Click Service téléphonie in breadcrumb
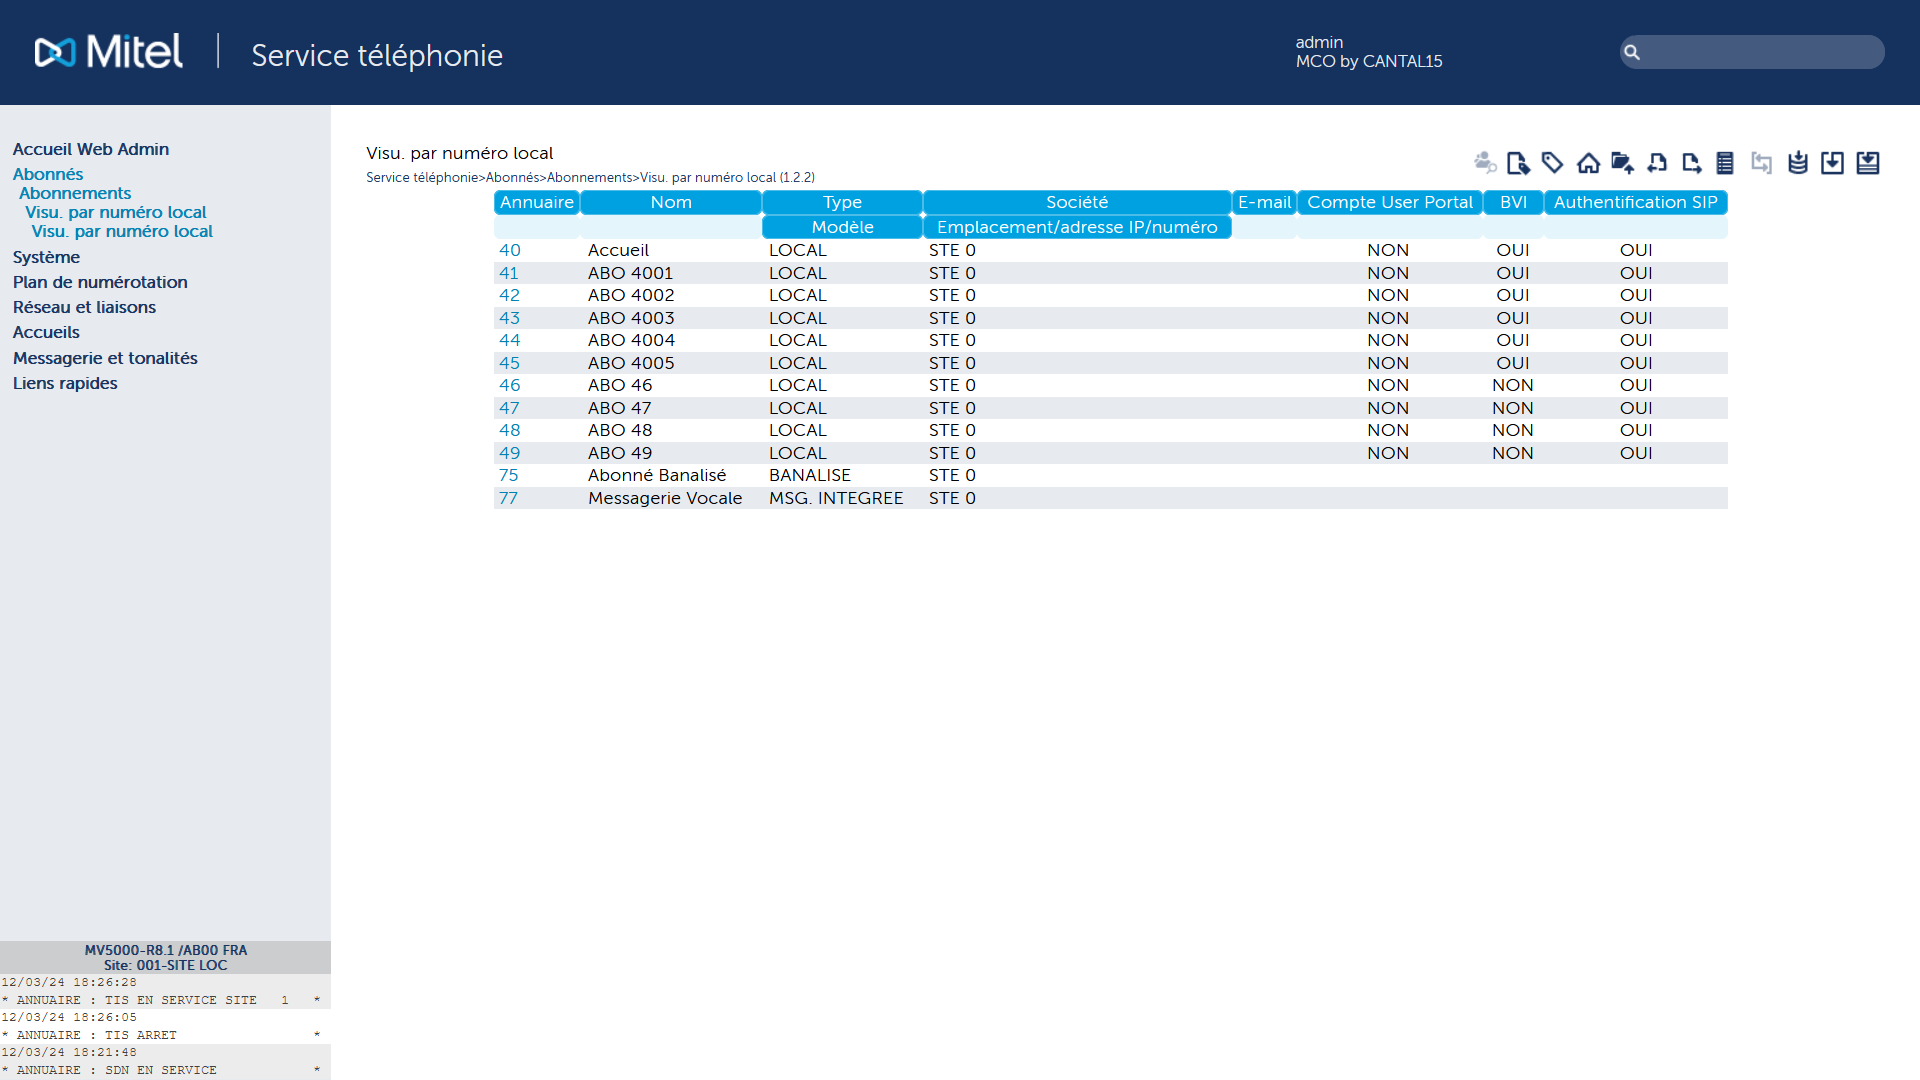Image resolution: width=1920 pixels, height=1080 pixels. click(422, 178)
